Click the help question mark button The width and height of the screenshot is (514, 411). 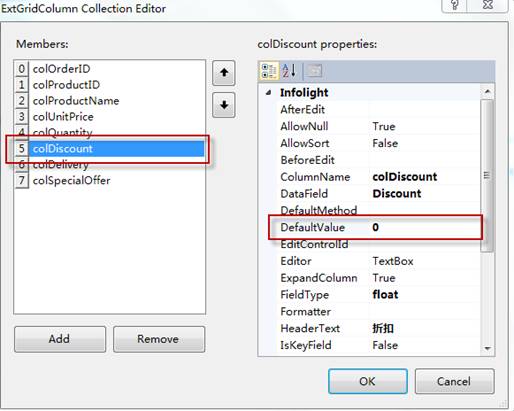[455, 5]
